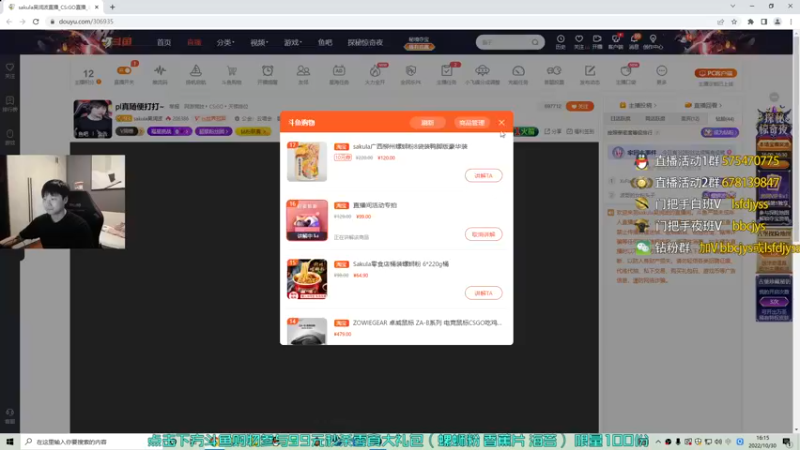Viewport: 800px width, 450px height.
Task: Click the ZOWIEGEAR 卓威鼠标 product title
Action: coord(427,322)
